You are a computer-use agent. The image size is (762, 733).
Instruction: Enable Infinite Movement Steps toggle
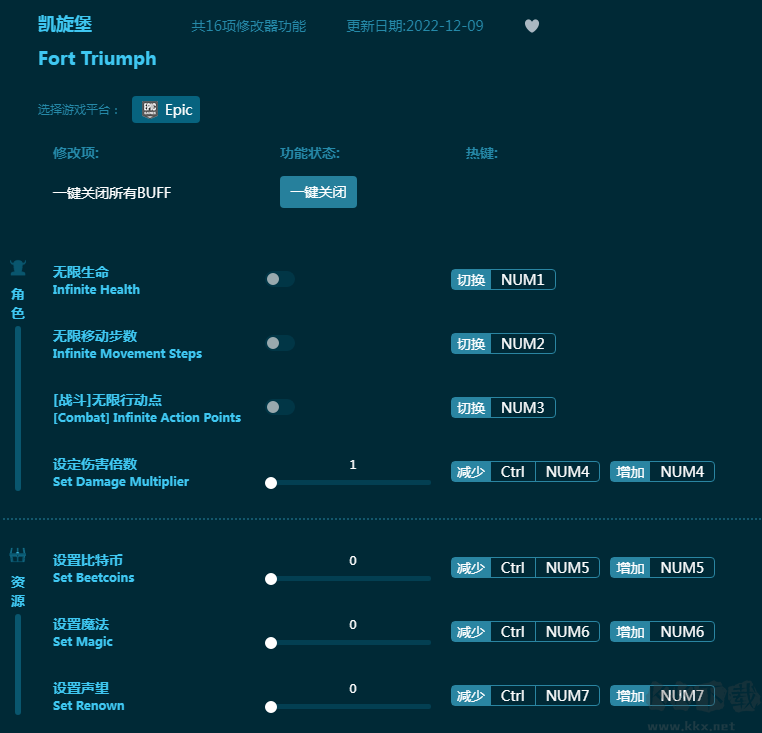[x=279, y=344]
